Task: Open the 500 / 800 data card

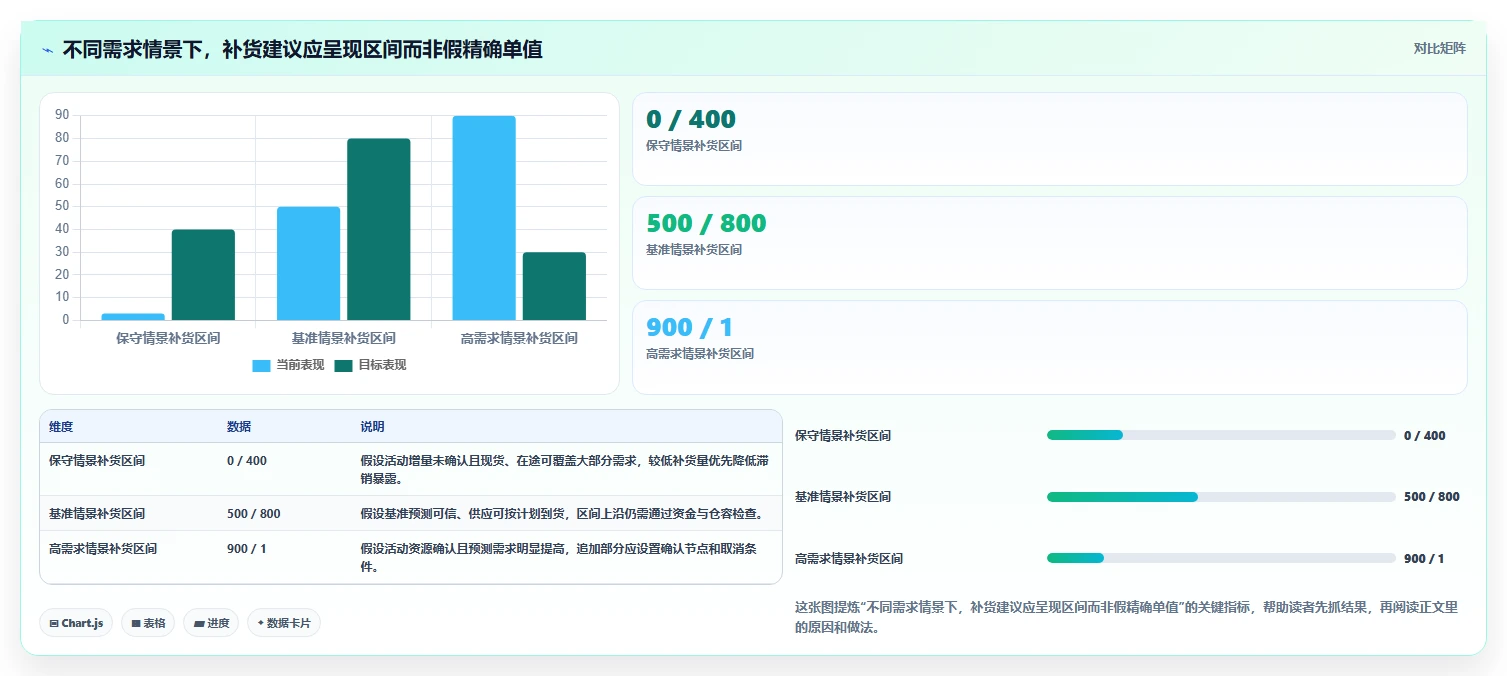Action: (1050, 243)
